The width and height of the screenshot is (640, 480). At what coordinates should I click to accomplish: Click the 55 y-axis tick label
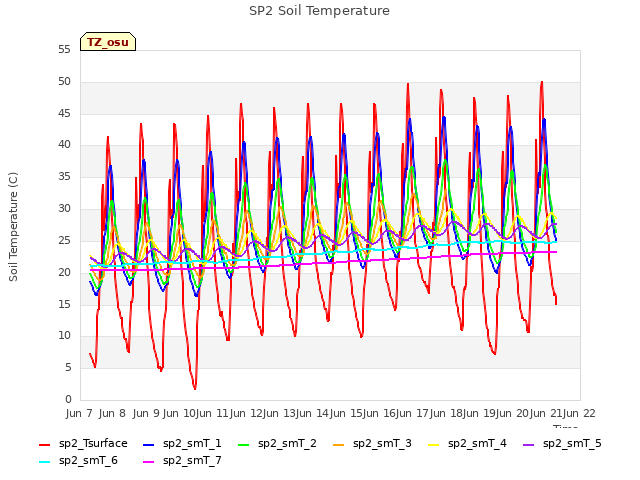pos(64,50)
